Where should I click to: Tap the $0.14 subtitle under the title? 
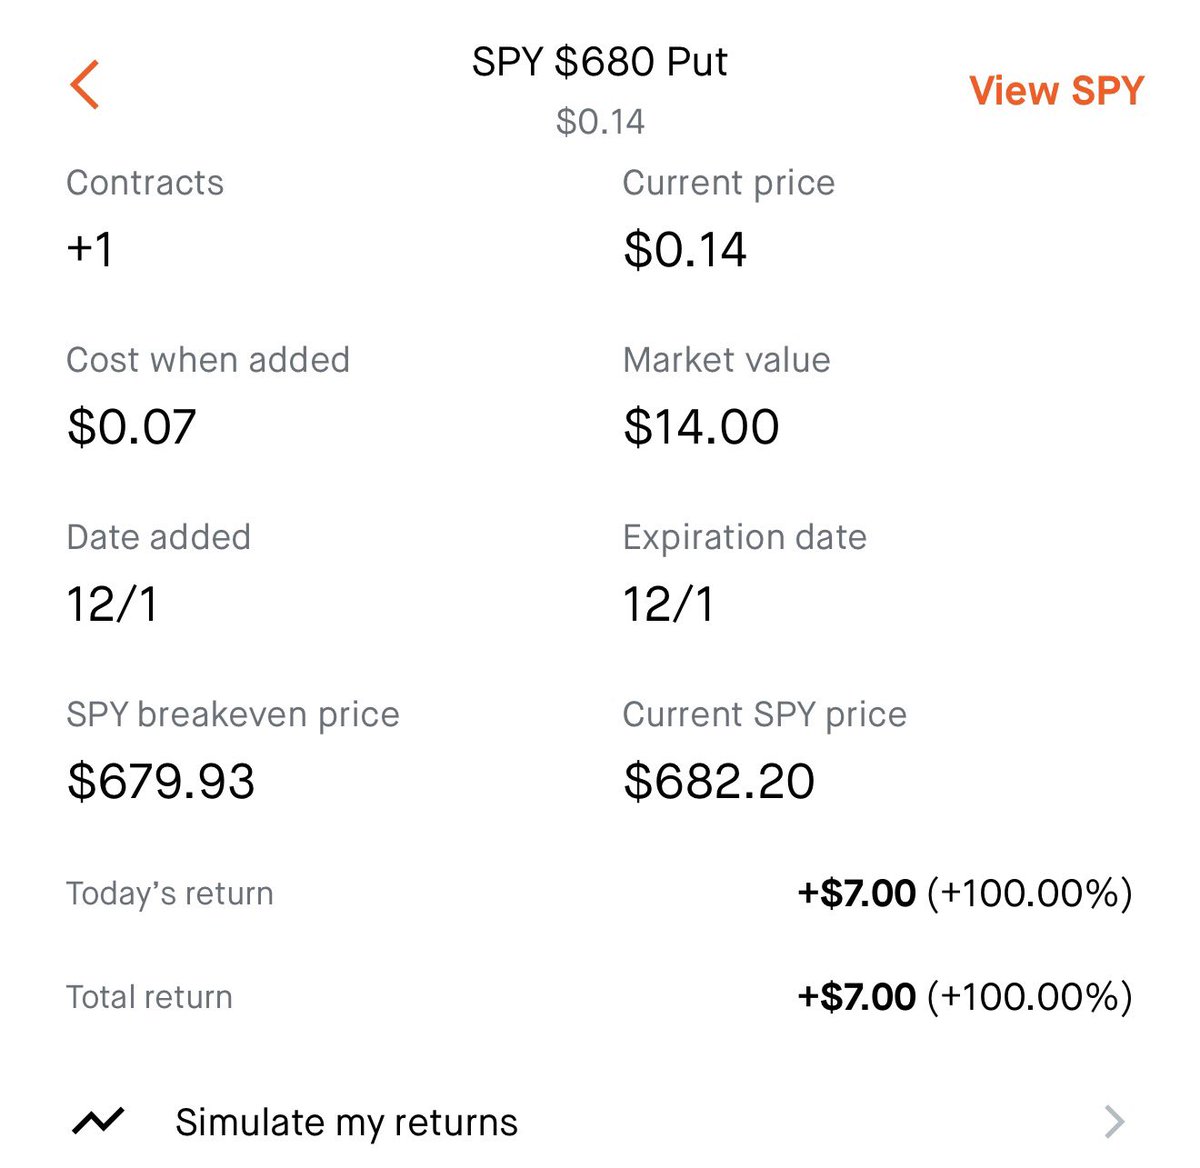600,122
